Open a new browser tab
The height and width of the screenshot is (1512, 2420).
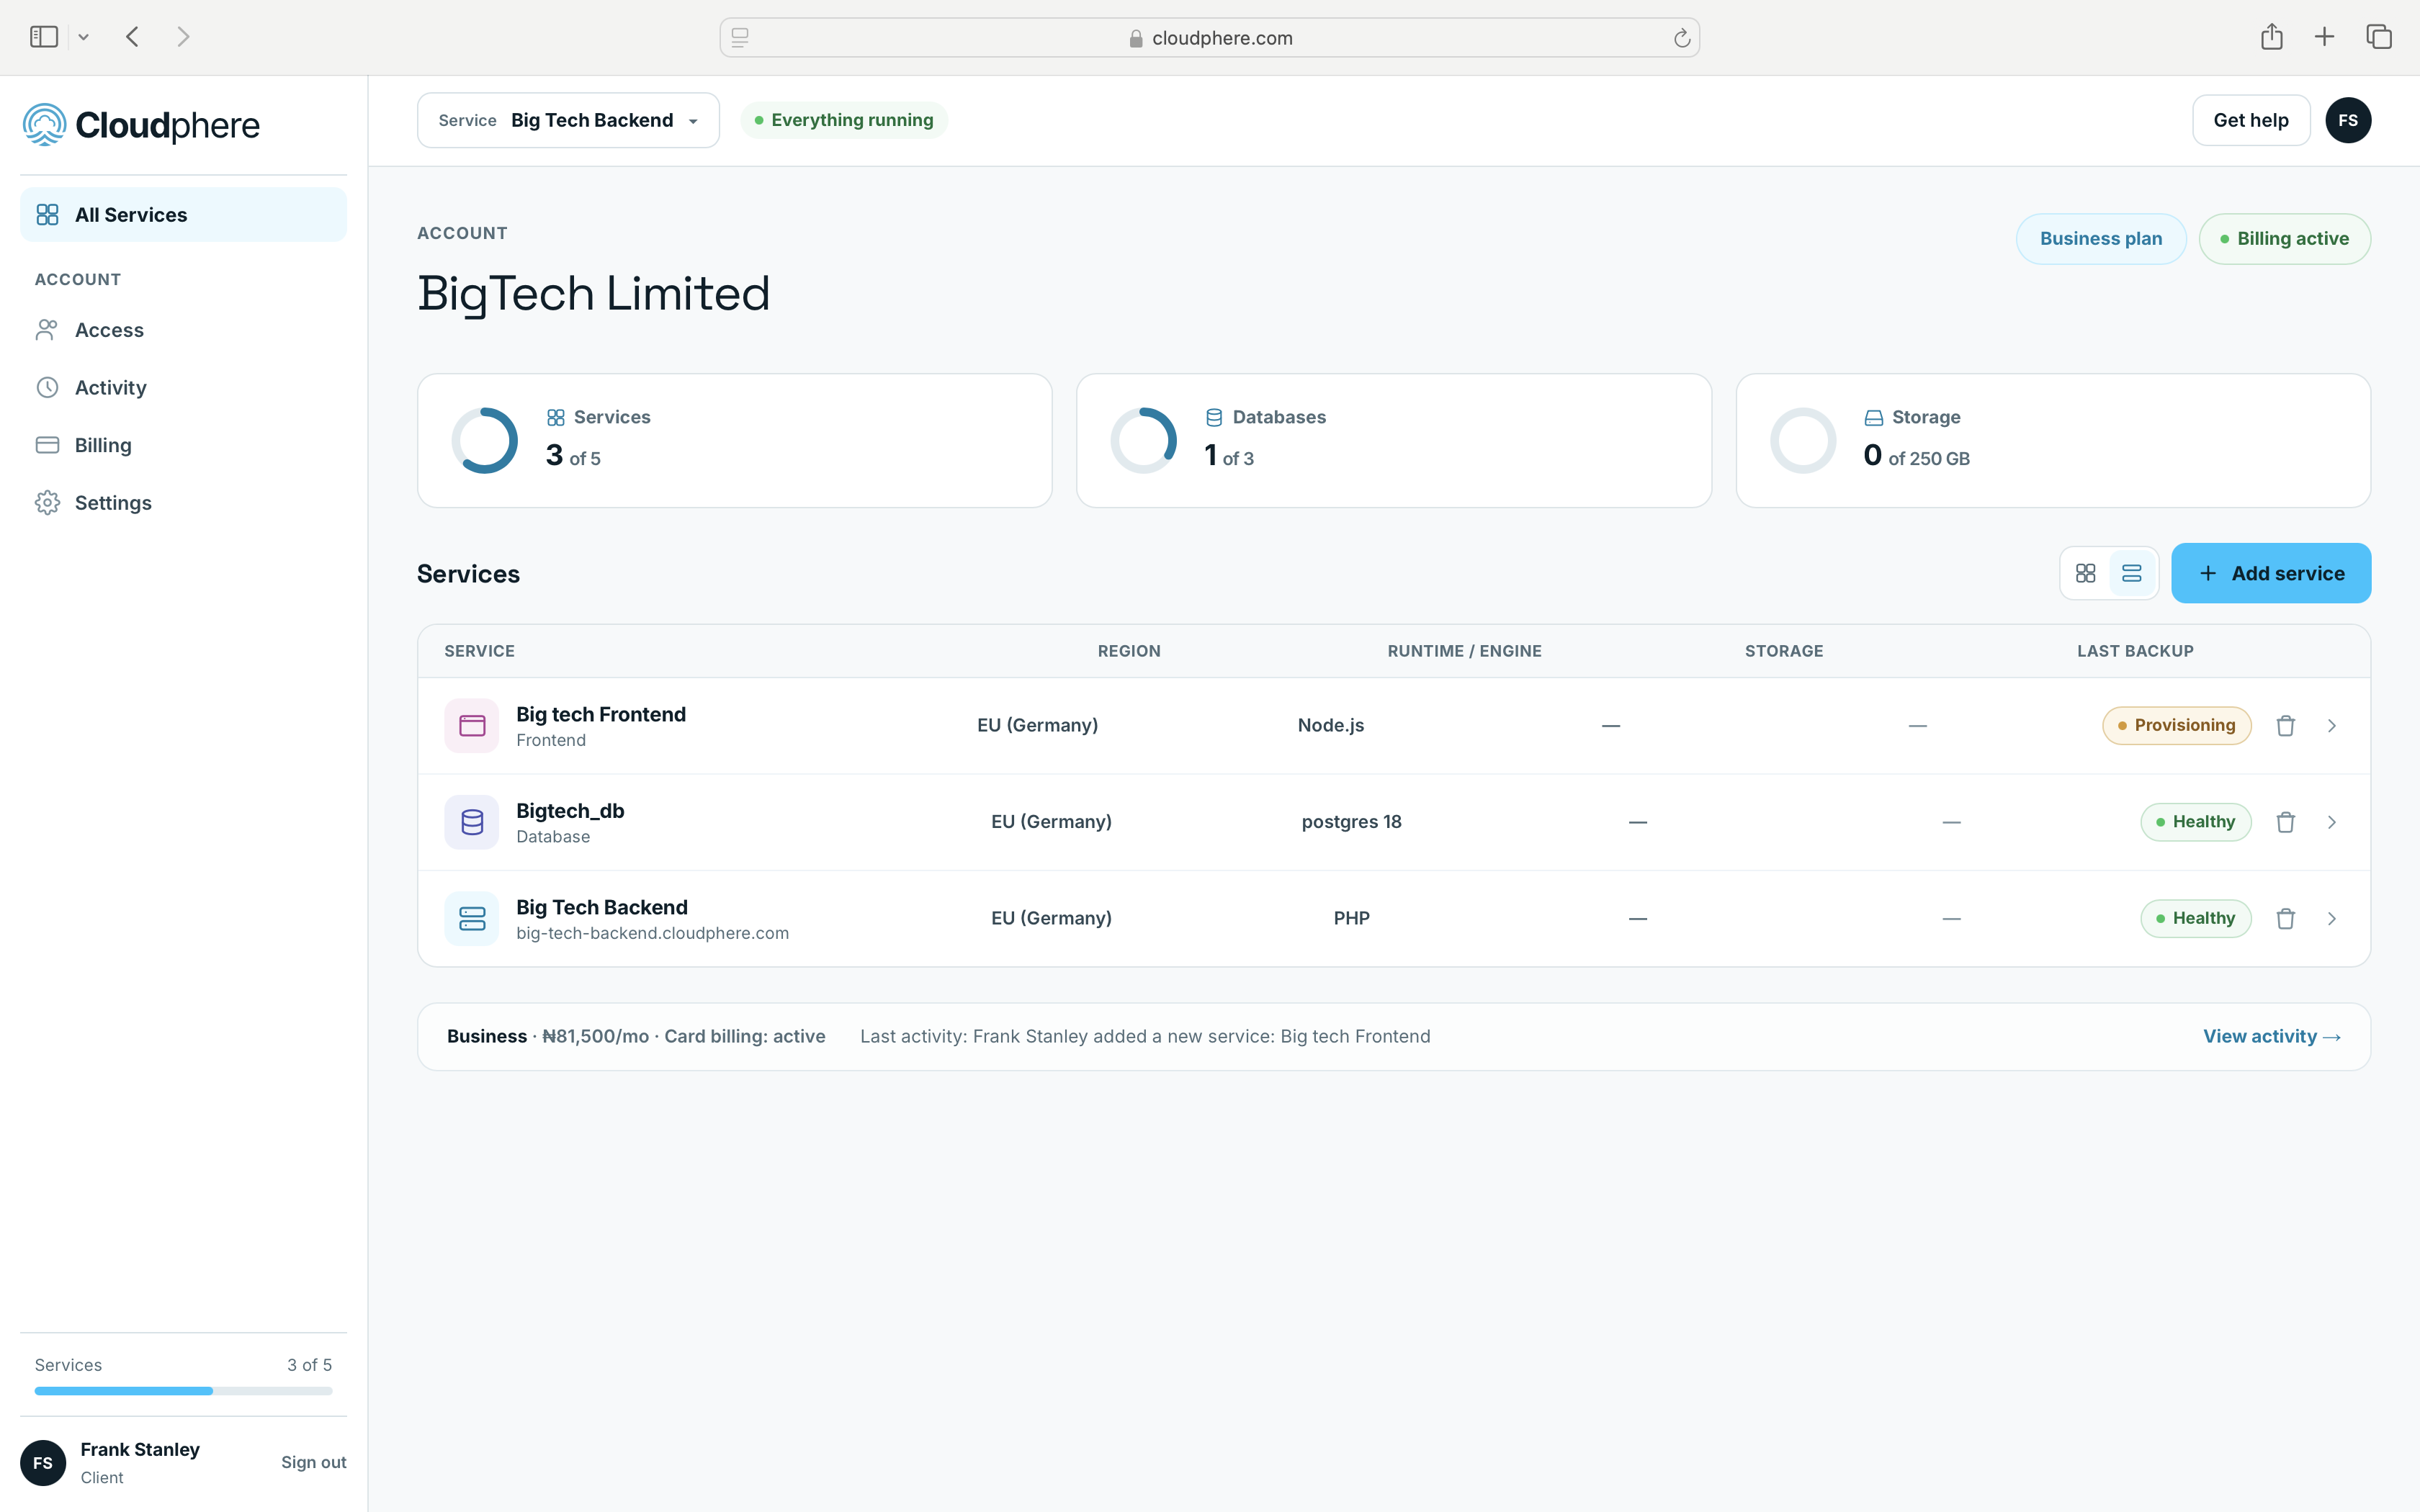coord(2324,37)
